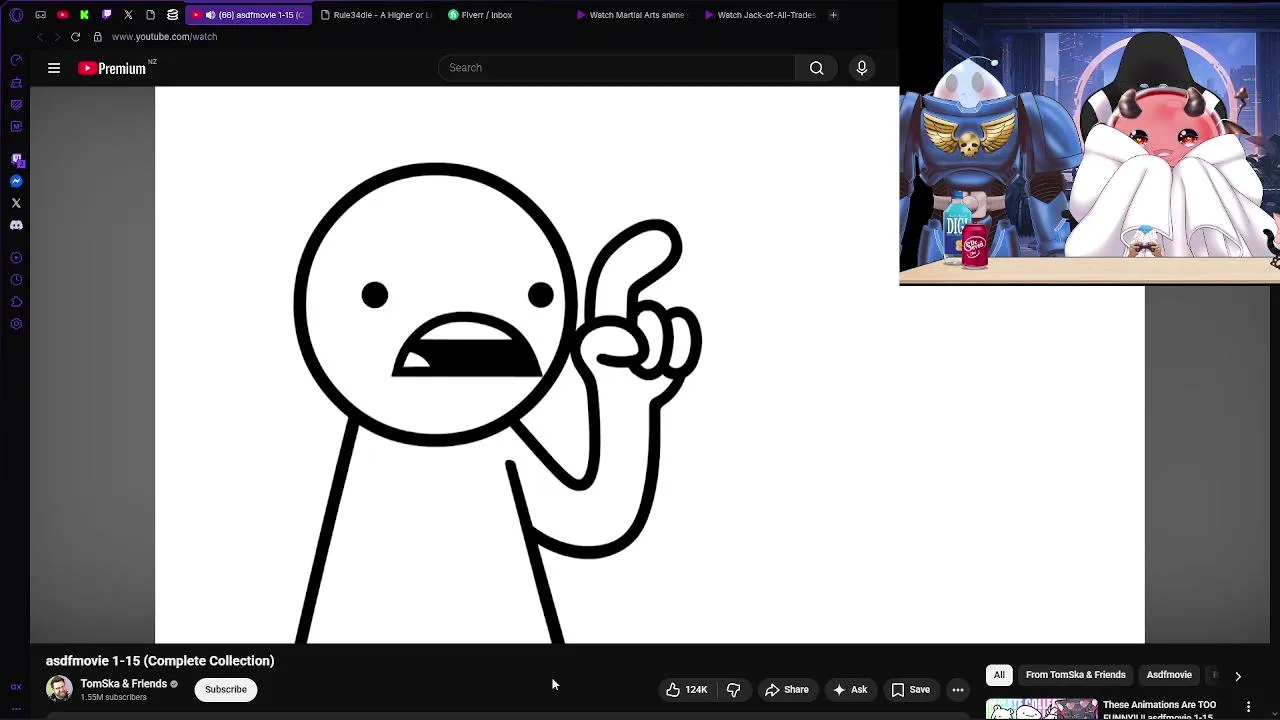Open Messenger in the sidebar

click(x=16, y=181)
